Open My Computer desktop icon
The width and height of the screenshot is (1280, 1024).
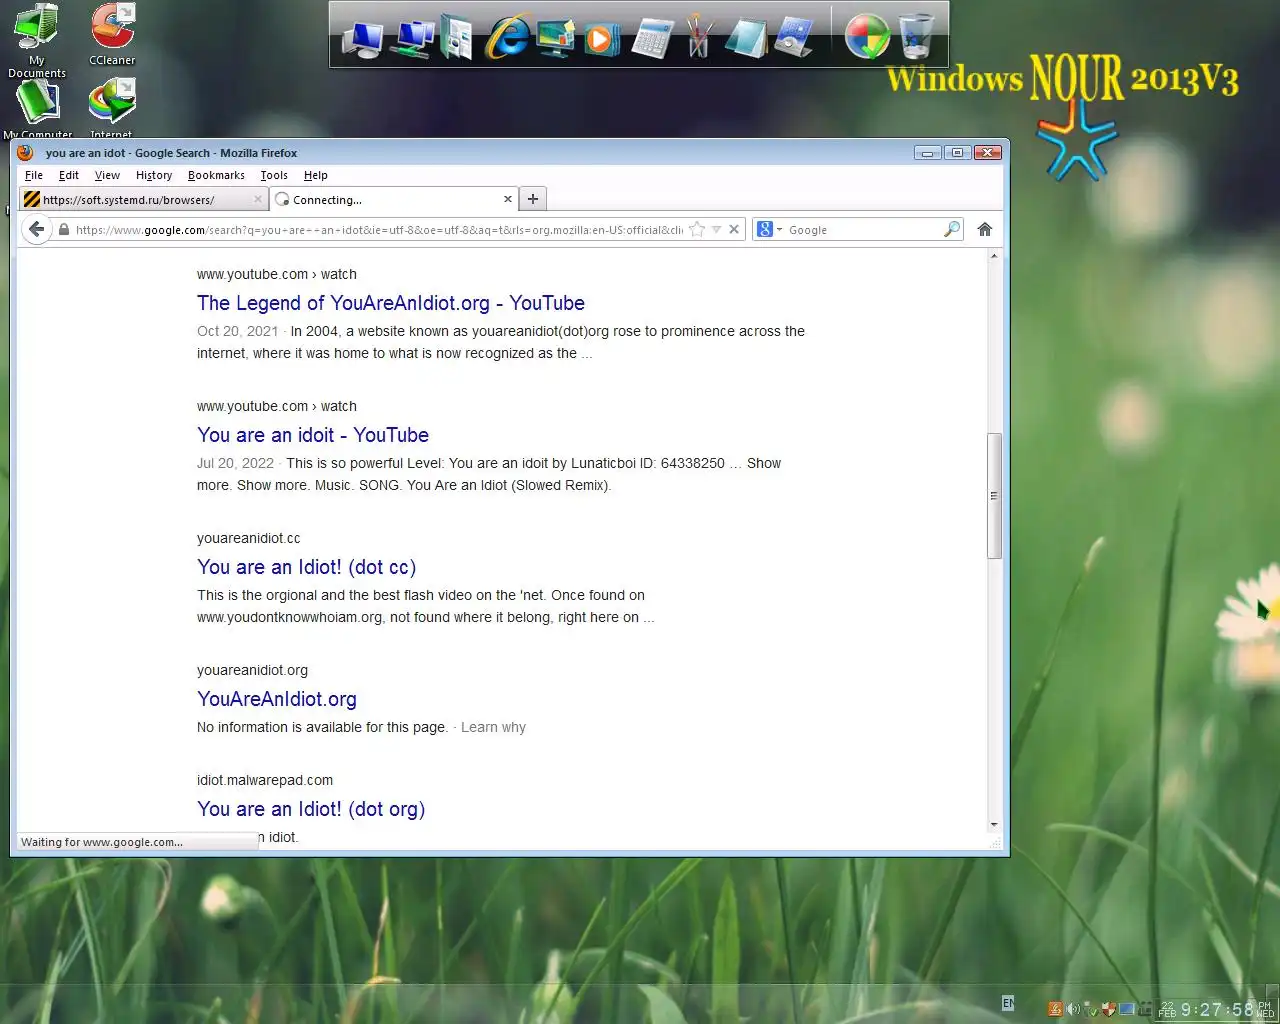click(37, 108)
